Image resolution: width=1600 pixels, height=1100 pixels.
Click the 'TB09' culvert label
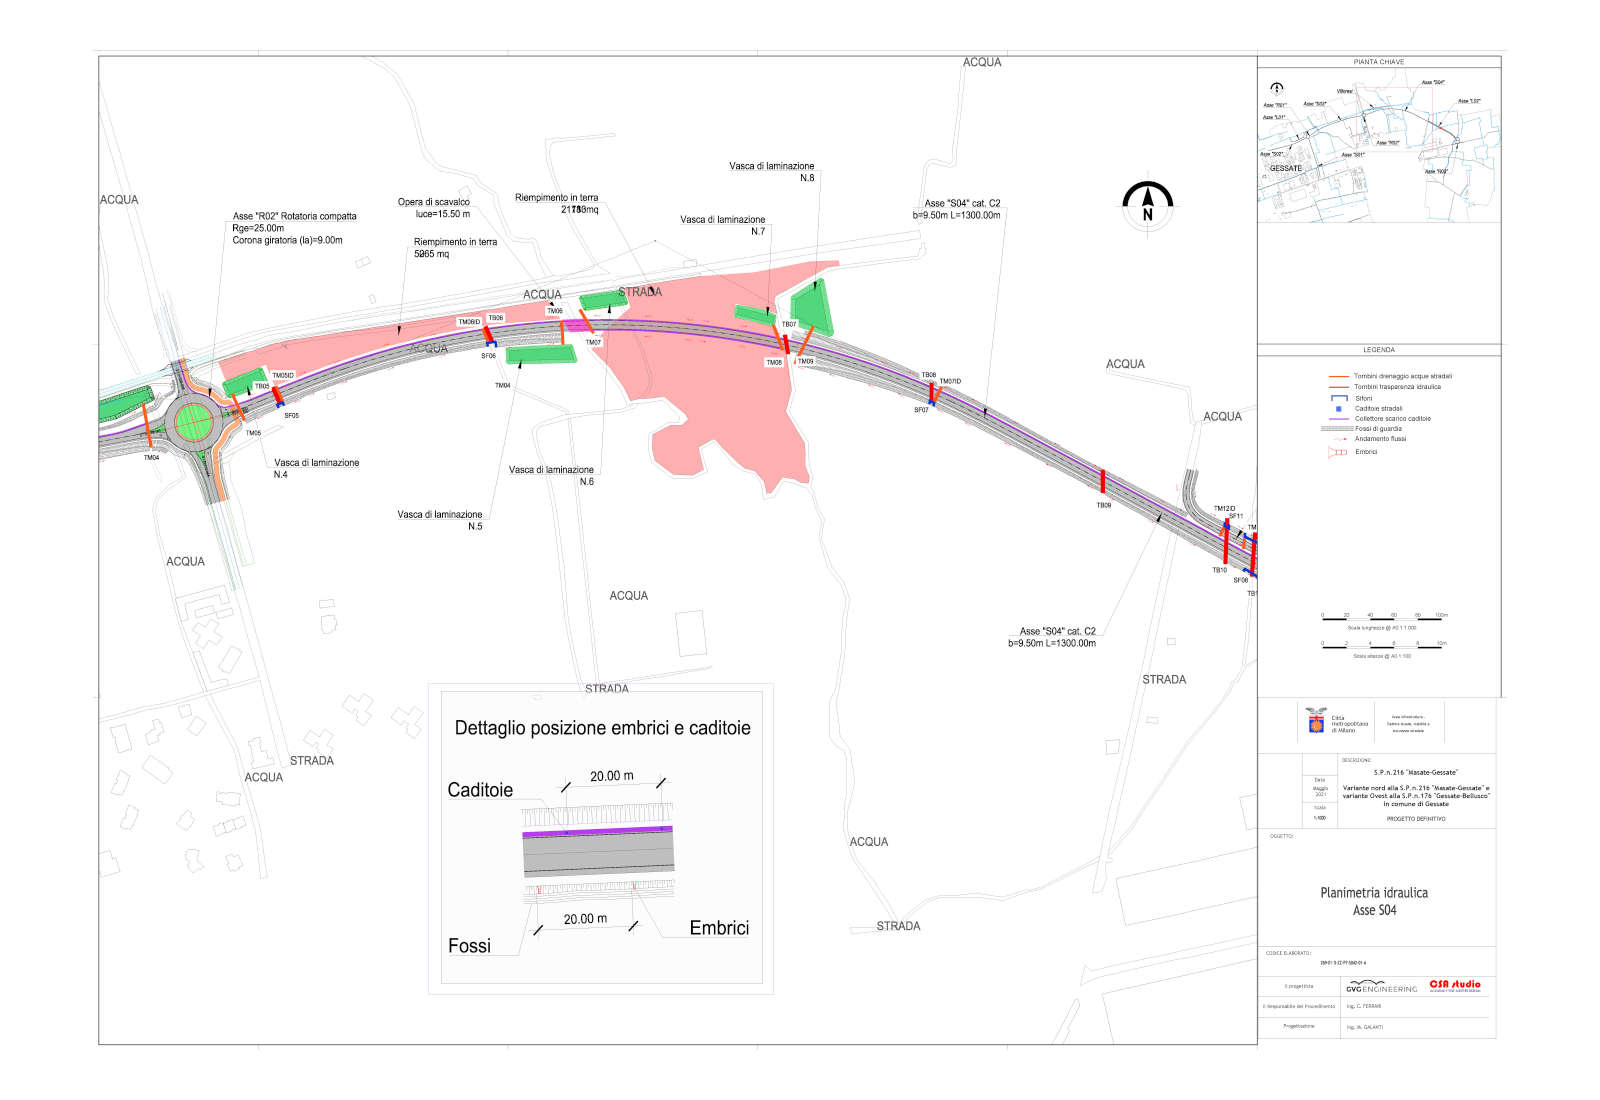tap(1104, 506)
